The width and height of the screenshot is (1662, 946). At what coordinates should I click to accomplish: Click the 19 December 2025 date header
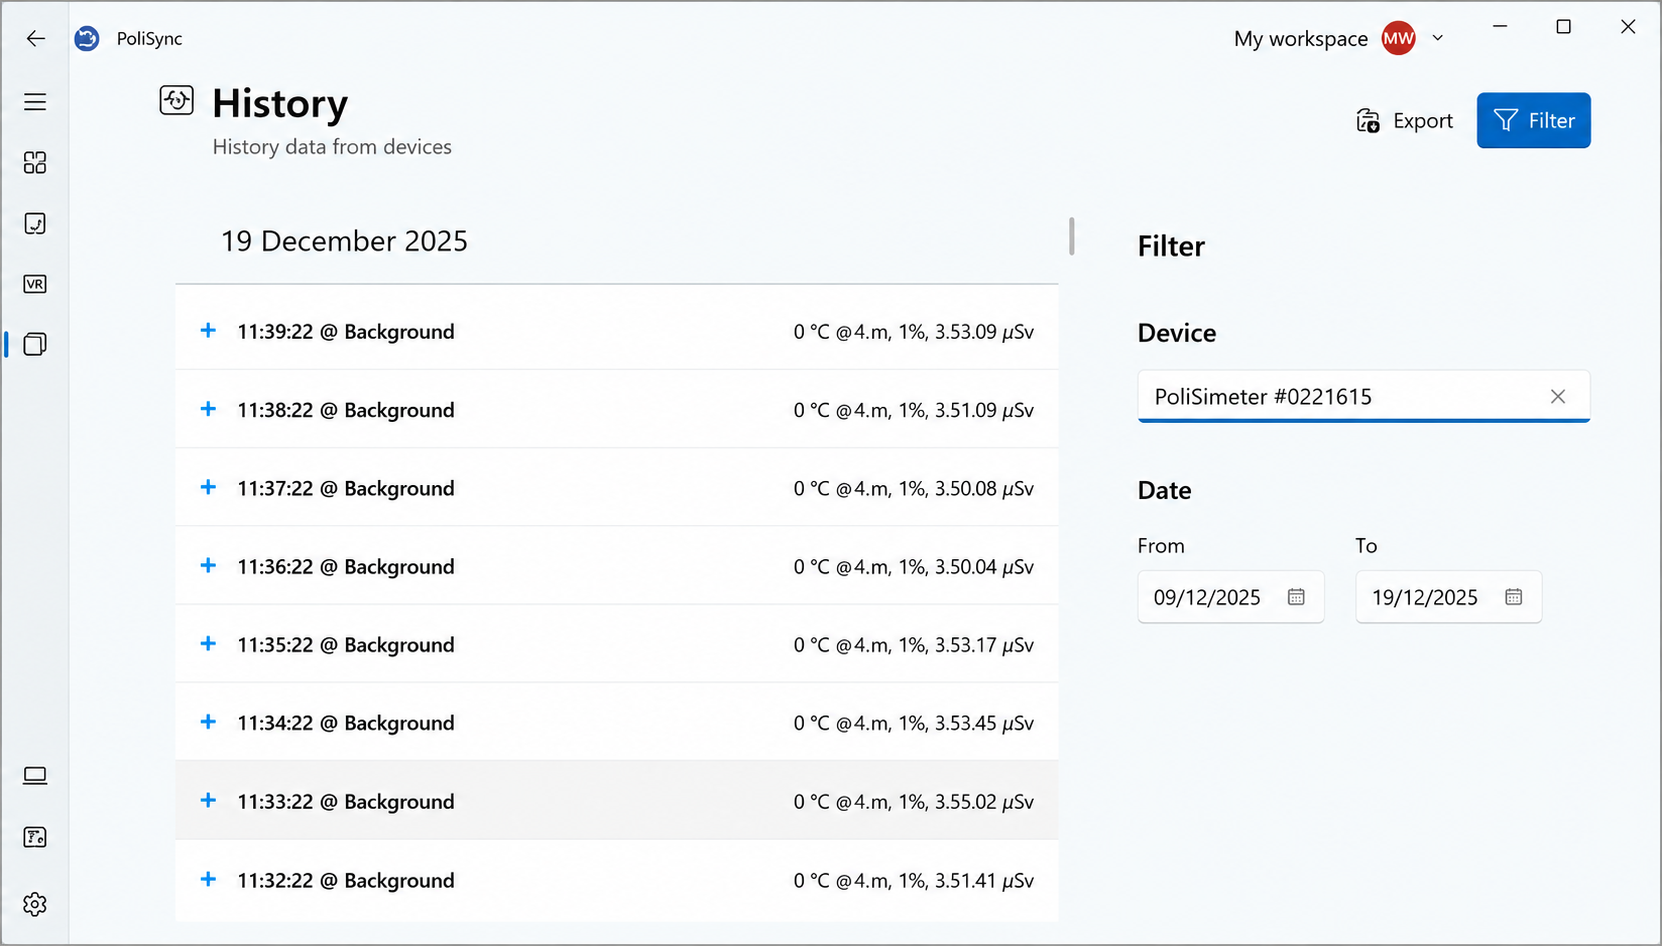click(x=344, y=241)
